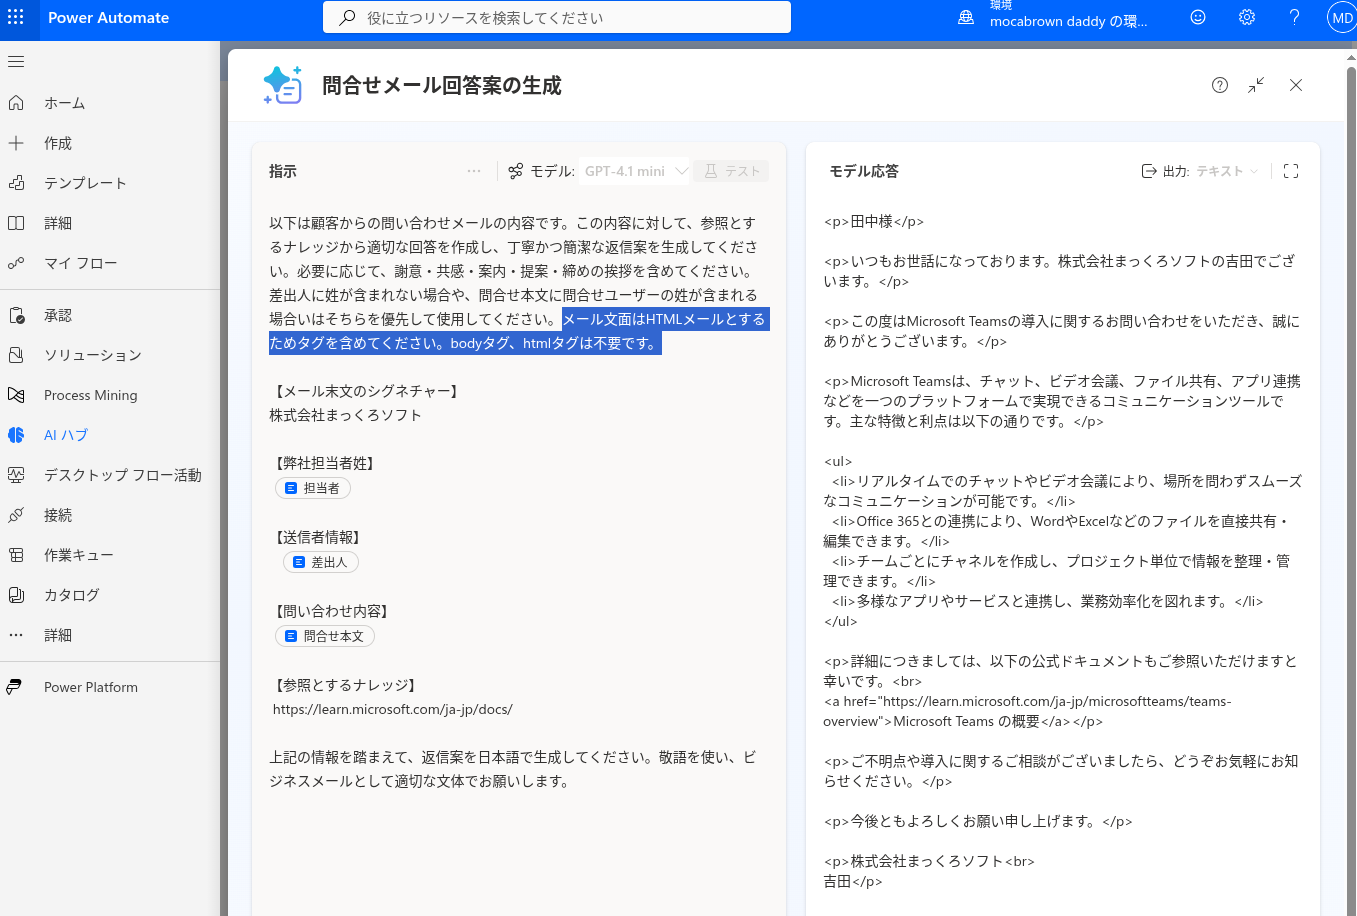
Task: Close the 問合せメール回答案の生成 dialog
Action: tap(1296, 85)
